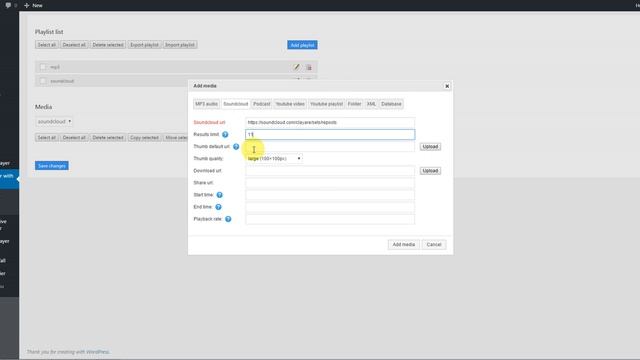
Task: Focus the Download url input field
Action: pyautogui.click(x=330, y=171)
